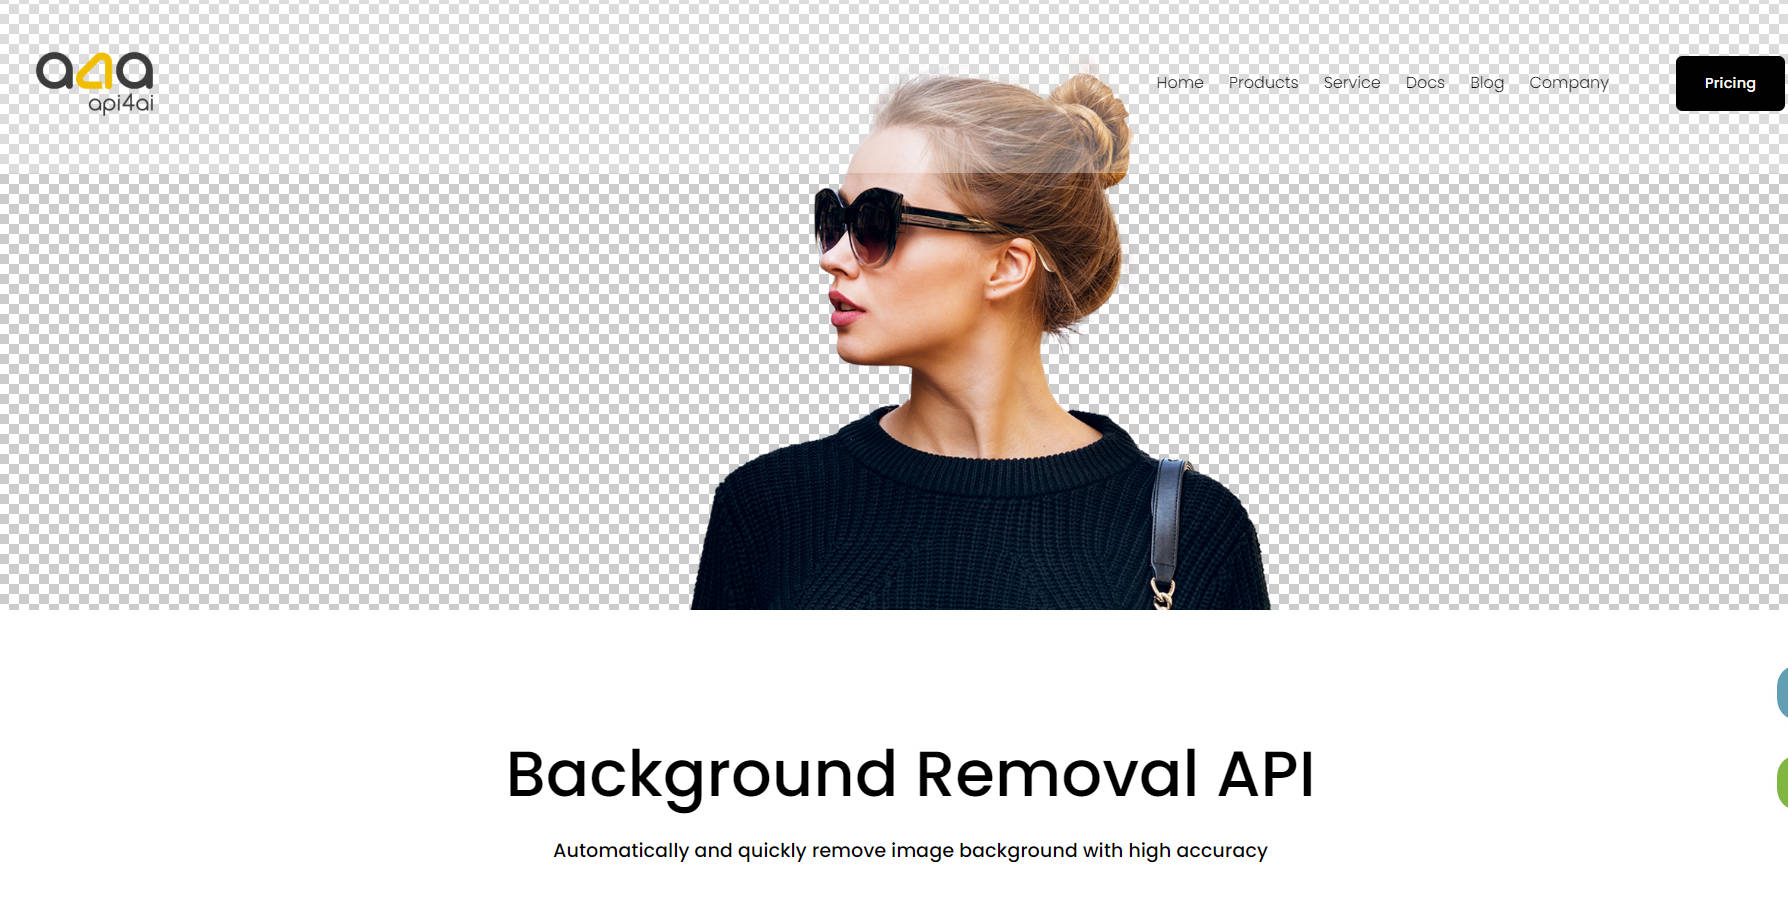Click the black Pricing button

1729,83
